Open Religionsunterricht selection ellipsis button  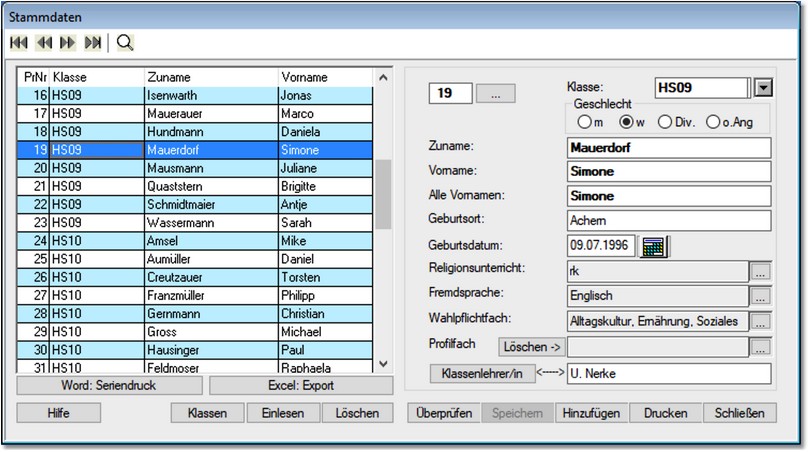click(x=761, y=272)
